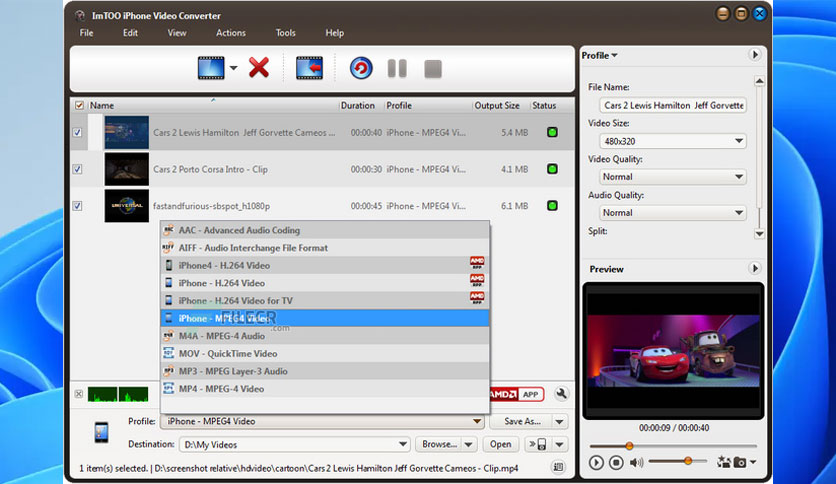This screenshot has height=484, width=836.
Task: Choose iPhone4 - H.264 Video profile
Action: (325, 265)
